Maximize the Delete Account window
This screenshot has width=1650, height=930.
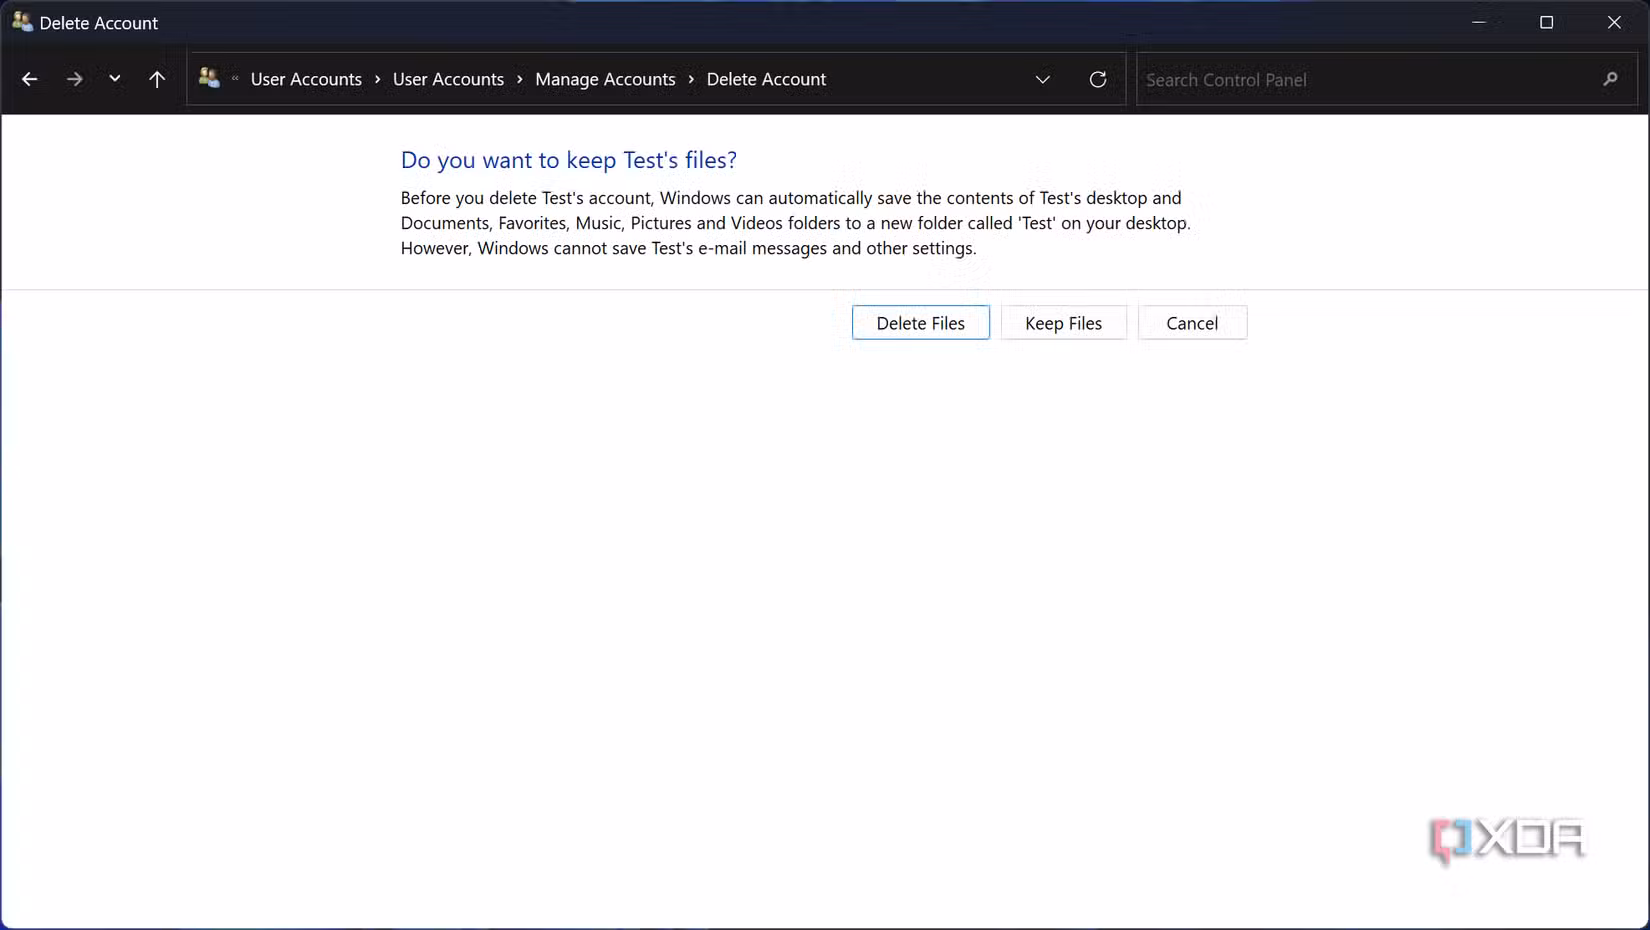[1546, 22]
